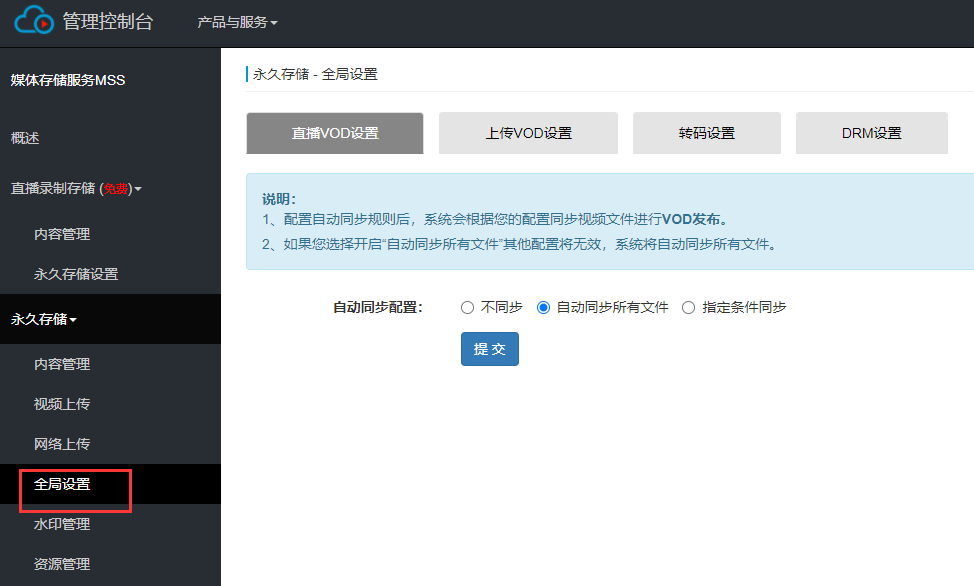Open the 管理控制台 home title
The width and height of the screenshot is (974, 586).
(x=107, y=22)
